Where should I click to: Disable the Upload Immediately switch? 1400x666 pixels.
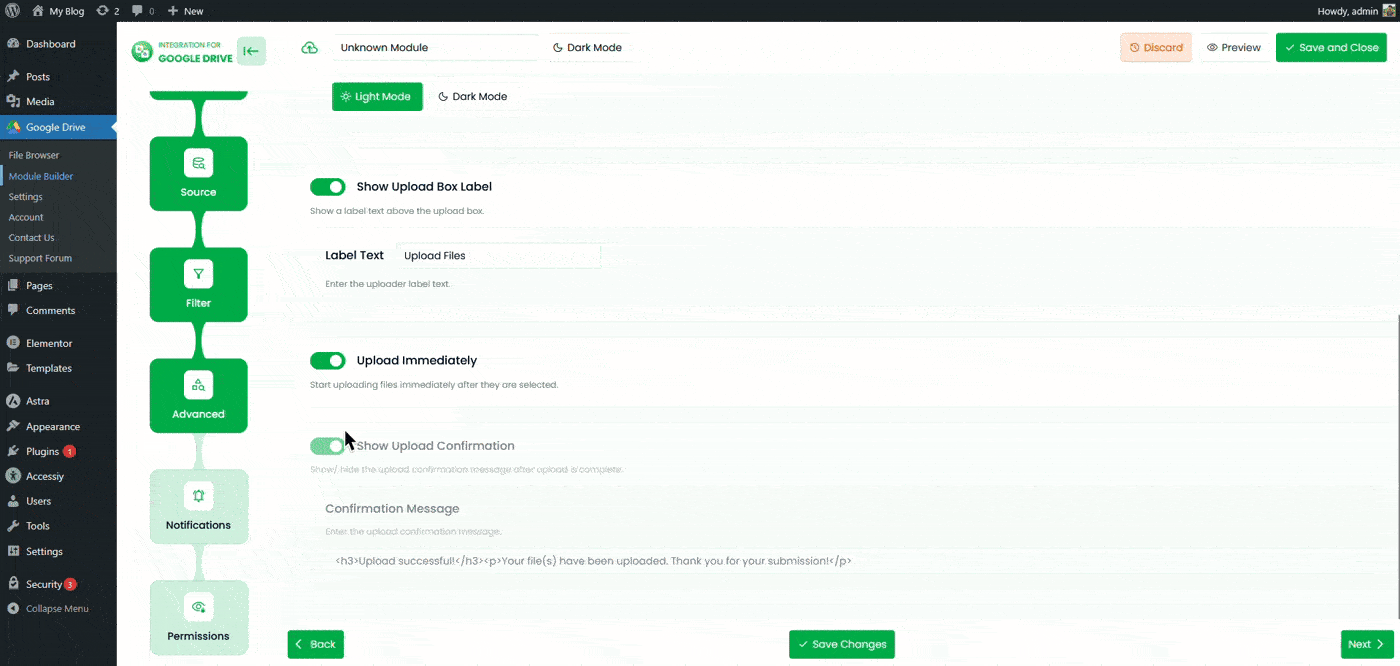click(328, 361)
